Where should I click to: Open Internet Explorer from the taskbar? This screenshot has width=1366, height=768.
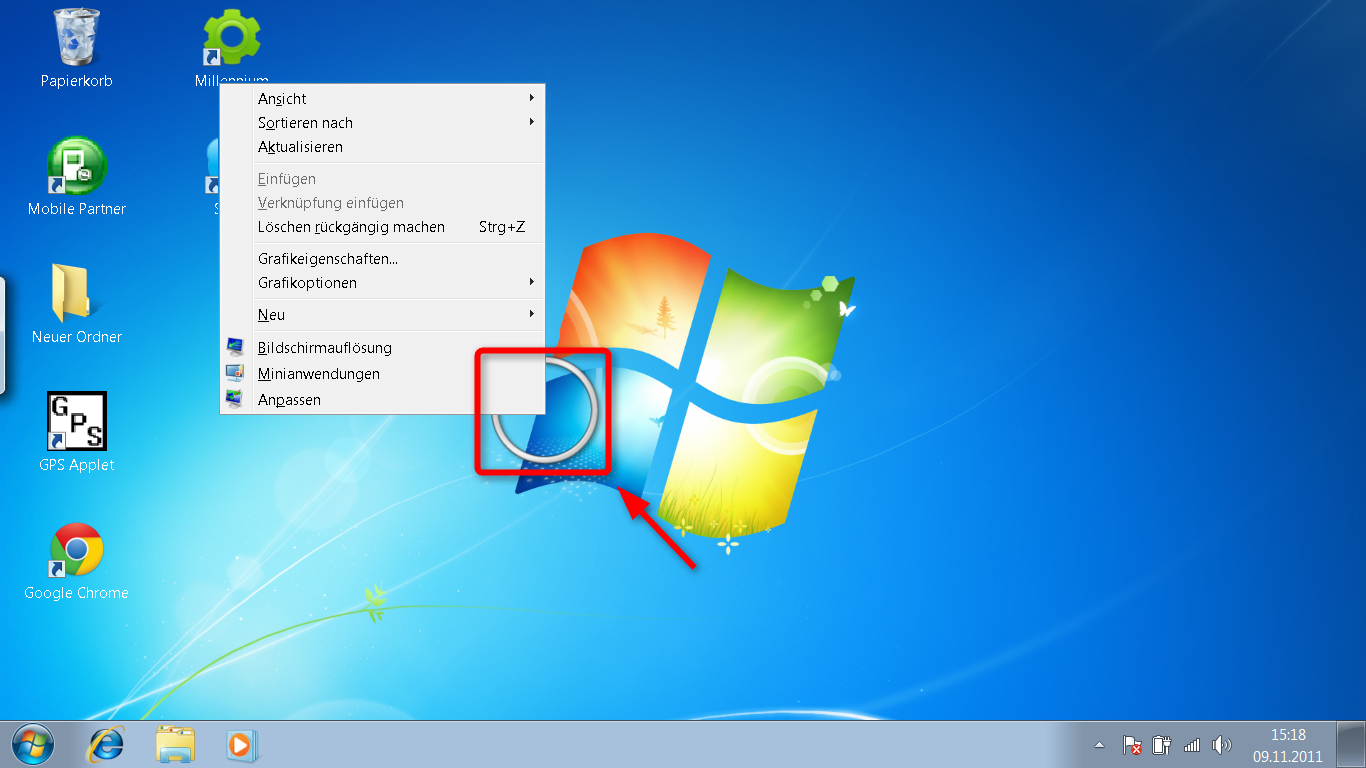pyautogui.click(x=106, y=744)
